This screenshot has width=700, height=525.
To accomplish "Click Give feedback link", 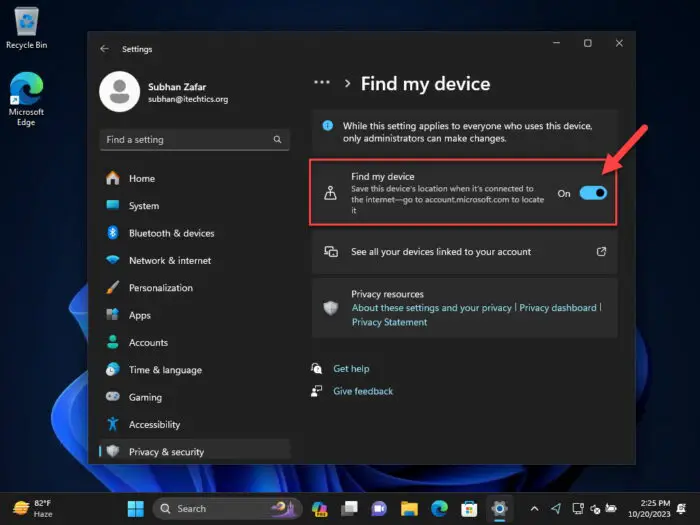I will coord(363,391).
